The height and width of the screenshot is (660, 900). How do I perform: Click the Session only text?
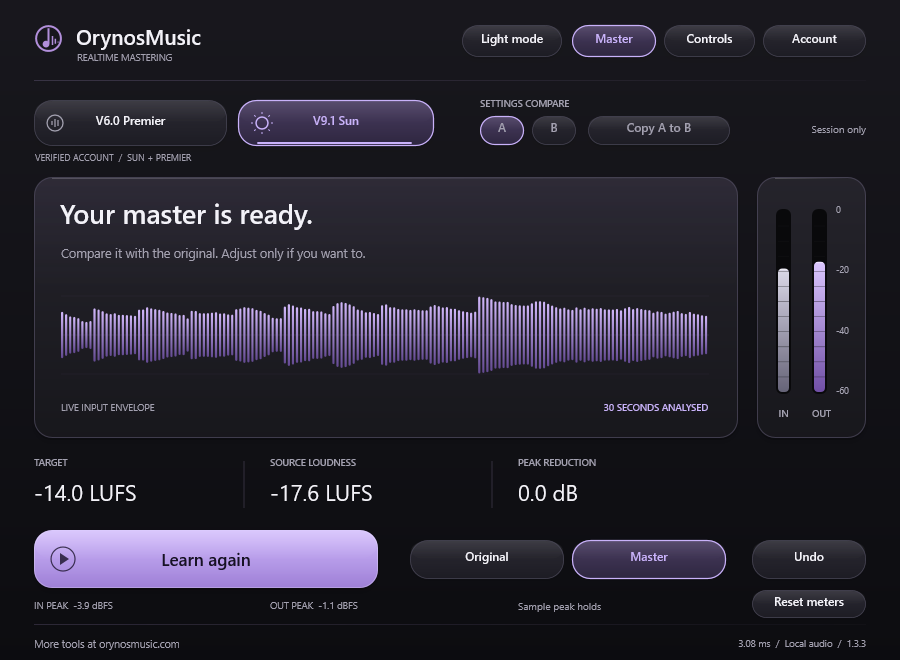point(838,130)
